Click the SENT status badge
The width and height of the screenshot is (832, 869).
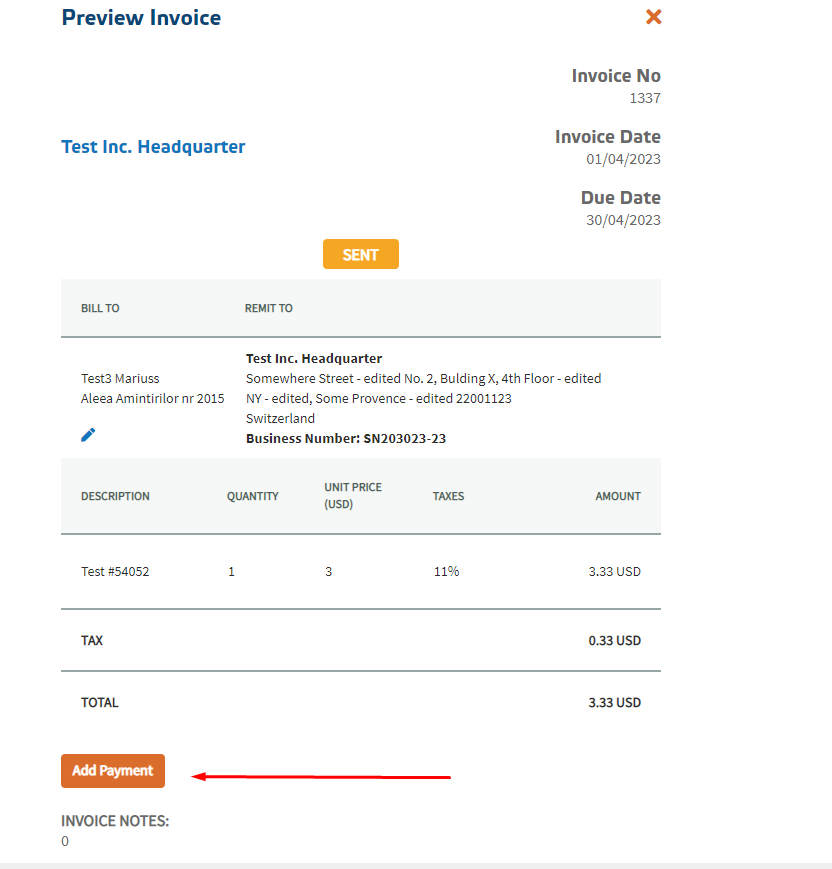360,254
